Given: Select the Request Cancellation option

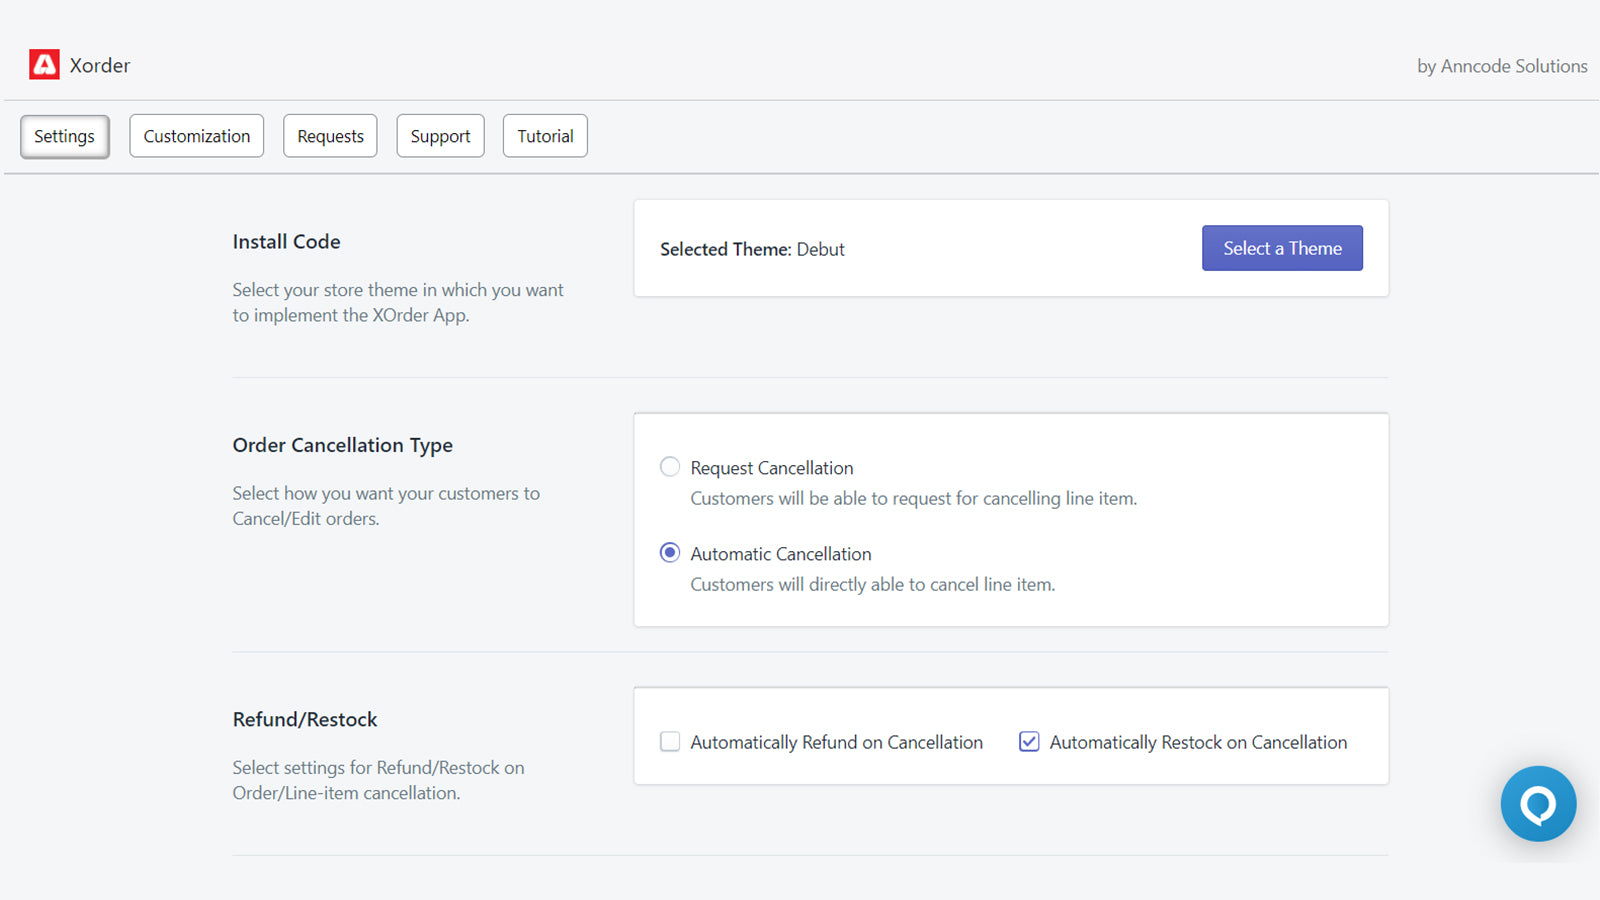Looking at the screenshot, I should [669, 466].
